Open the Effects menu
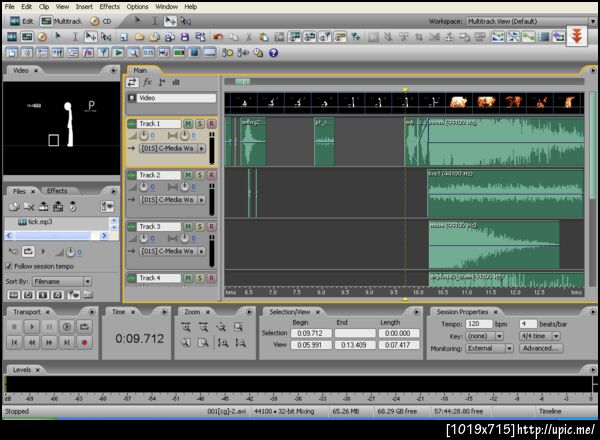The height and width of the screenshot is (440, 600). point(109,6)
